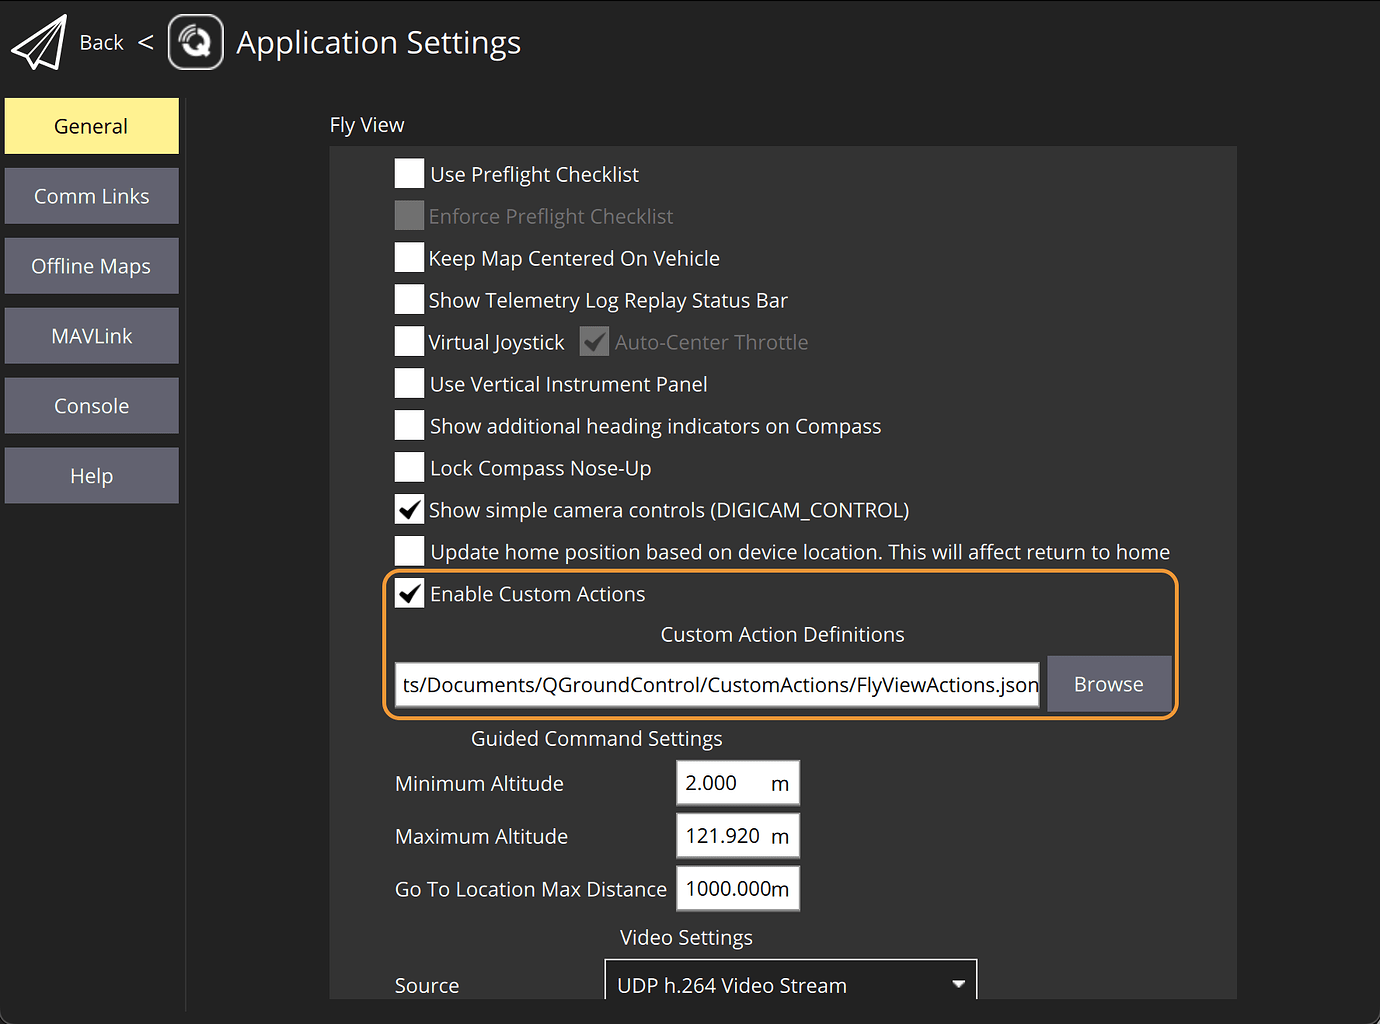Image resolution: width=1380 pixels, height=1024 pixels.
Task: Disable Show simple camera controls
Action: pyautogui.click(x=408, y=509)
